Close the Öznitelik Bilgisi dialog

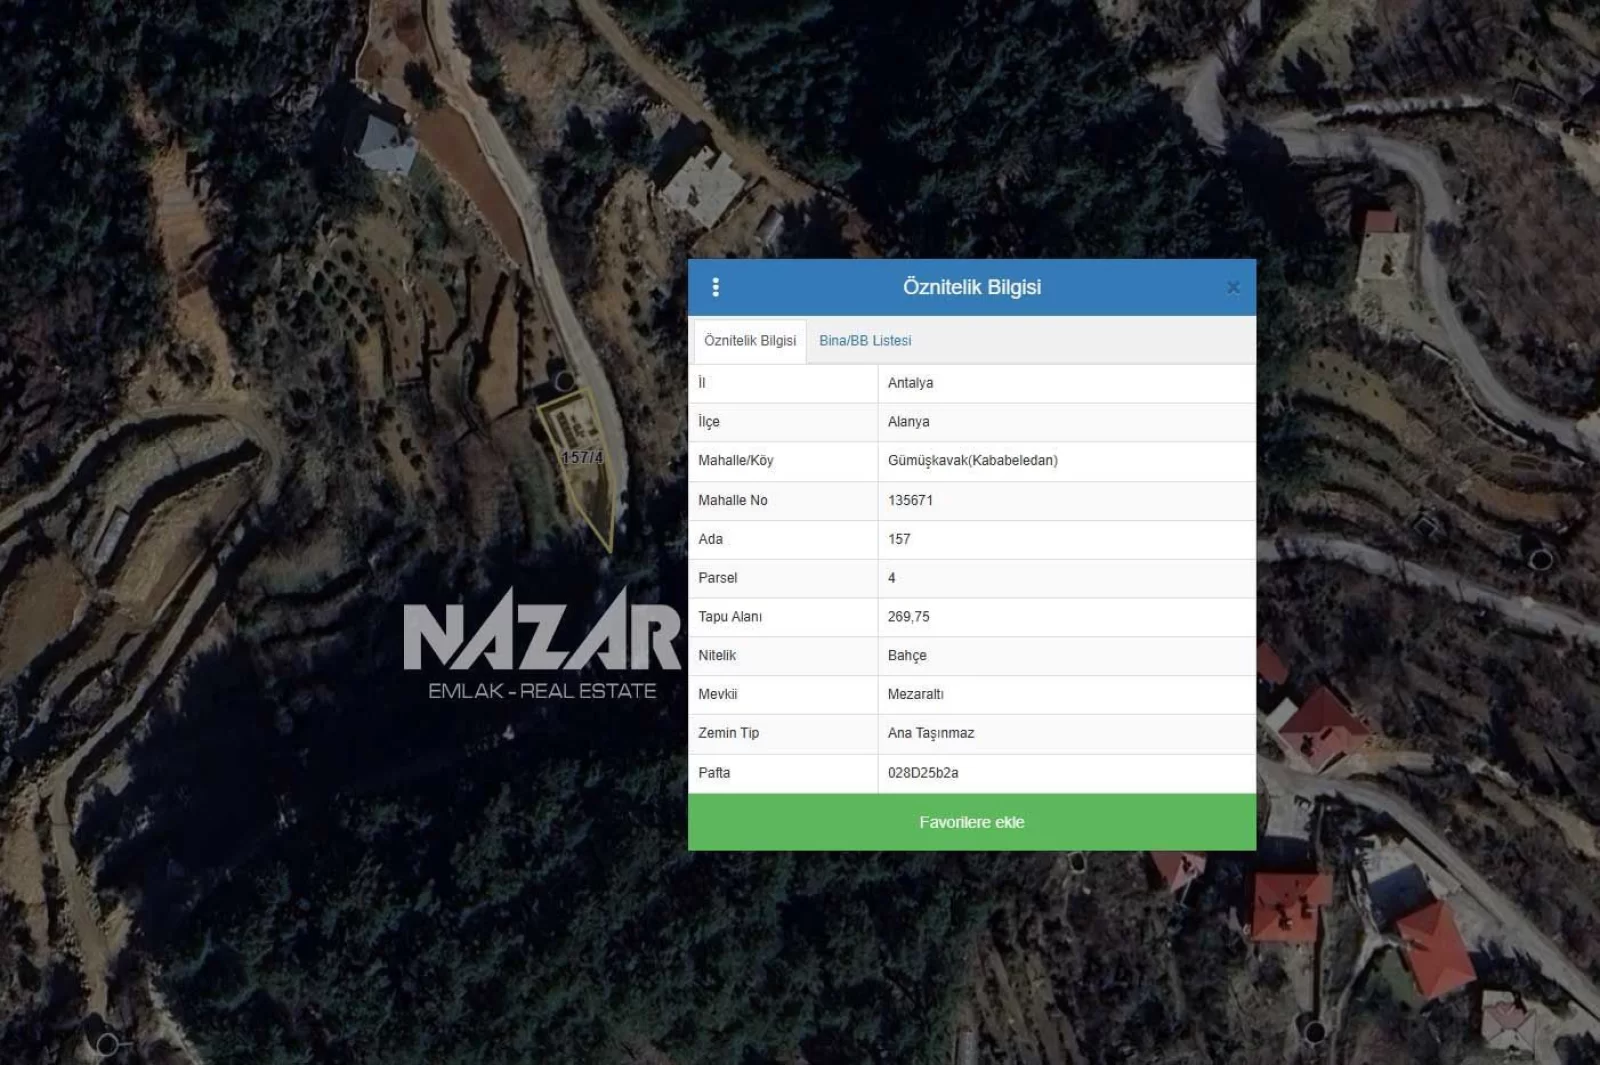[x=1233, y=288]
